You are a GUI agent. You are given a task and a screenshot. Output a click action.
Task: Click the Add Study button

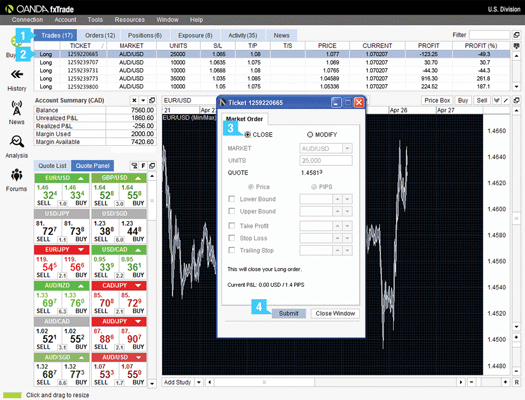pos(177,382)
